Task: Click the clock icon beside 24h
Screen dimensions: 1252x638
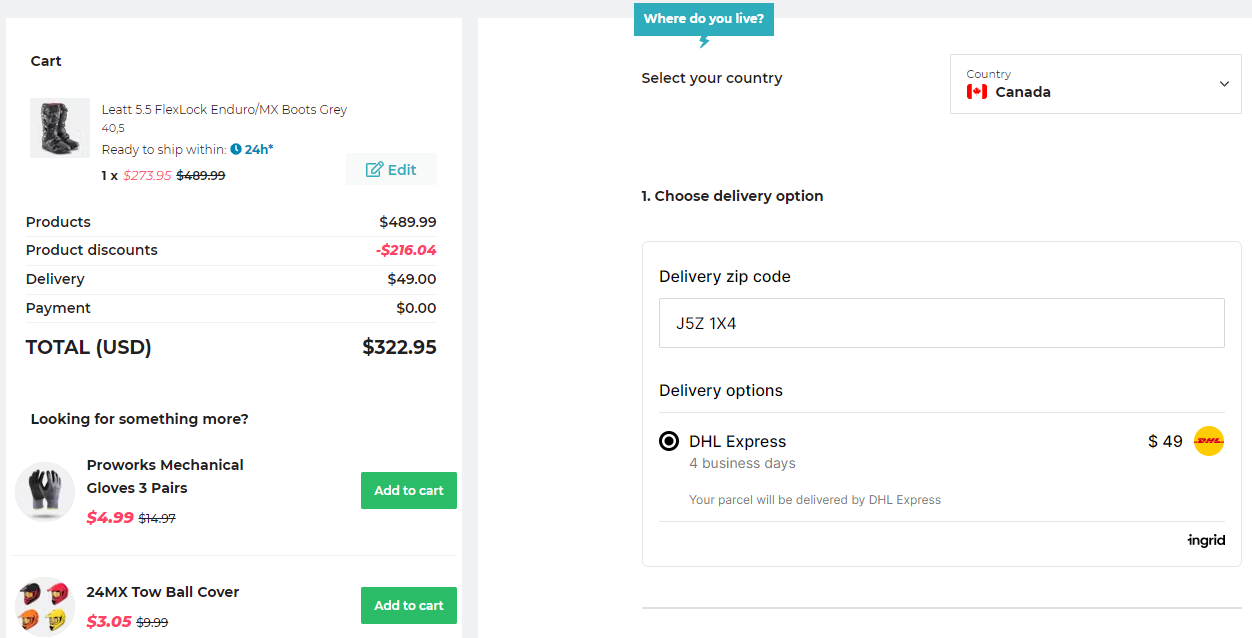Action: (x=236, y=149)
